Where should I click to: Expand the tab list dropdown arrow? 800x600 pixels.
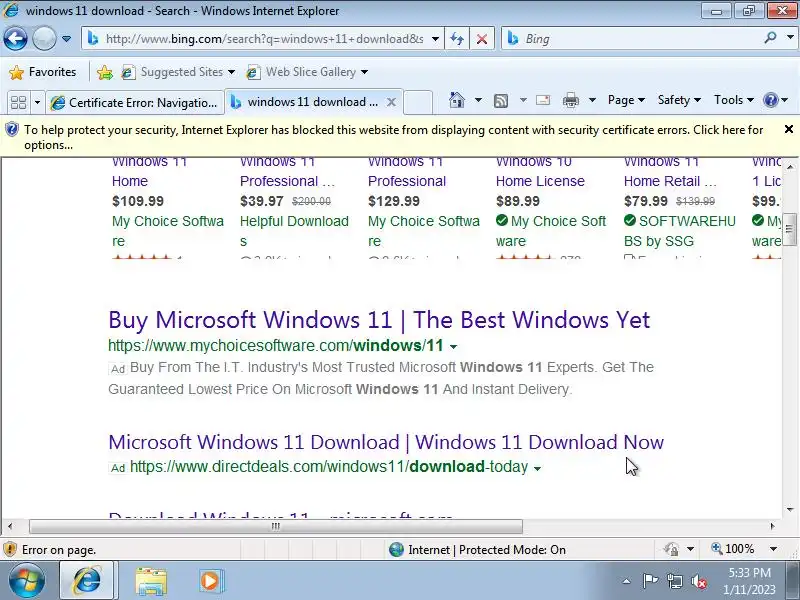click(37, 102)
